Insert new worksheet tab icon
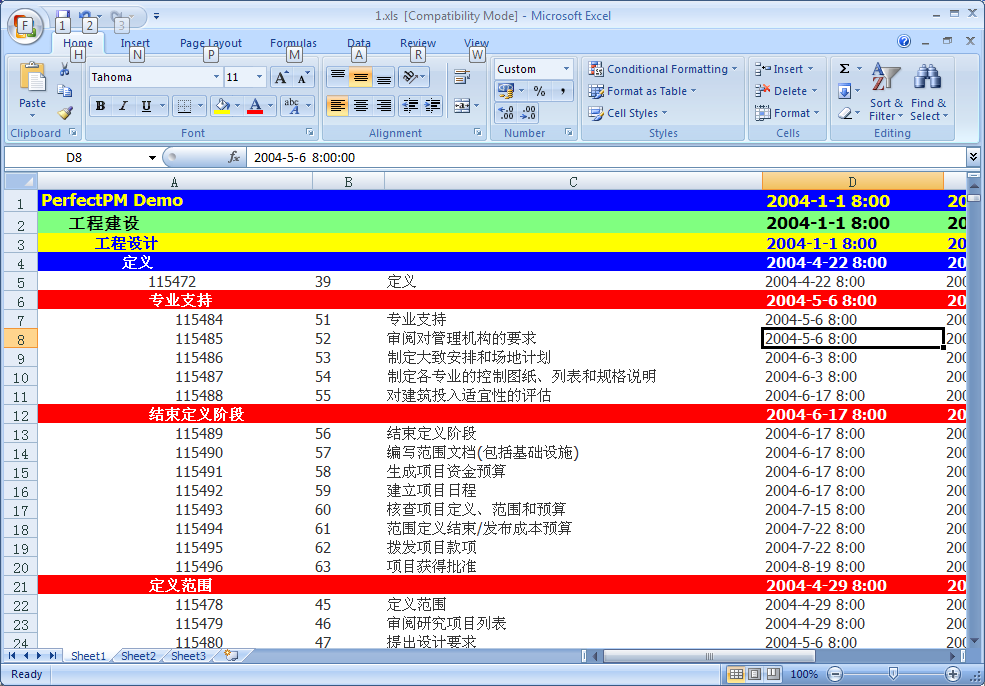The width and height of the screenshot is (985, 686). tap(231, 656)
